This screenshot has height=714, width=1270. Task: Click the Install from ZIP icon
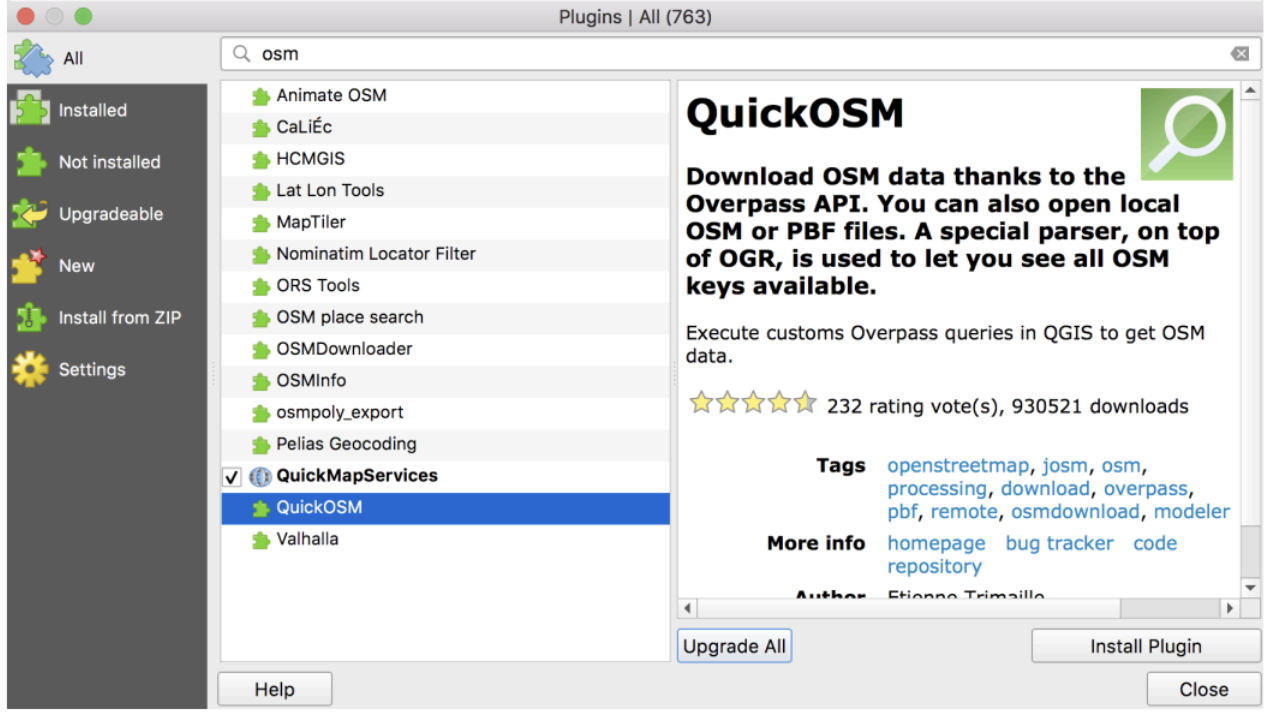tap(30, 318)
